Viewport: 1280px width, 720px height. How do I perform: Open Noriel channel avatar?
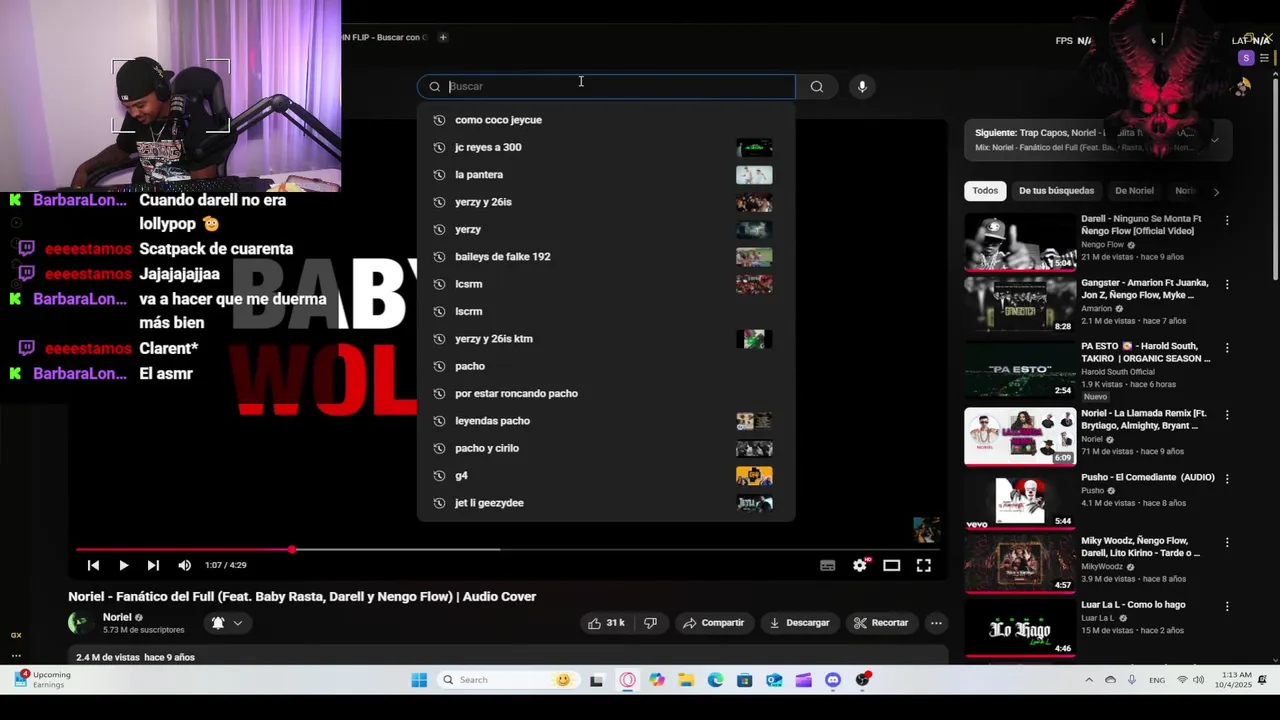tap(81, 623)
